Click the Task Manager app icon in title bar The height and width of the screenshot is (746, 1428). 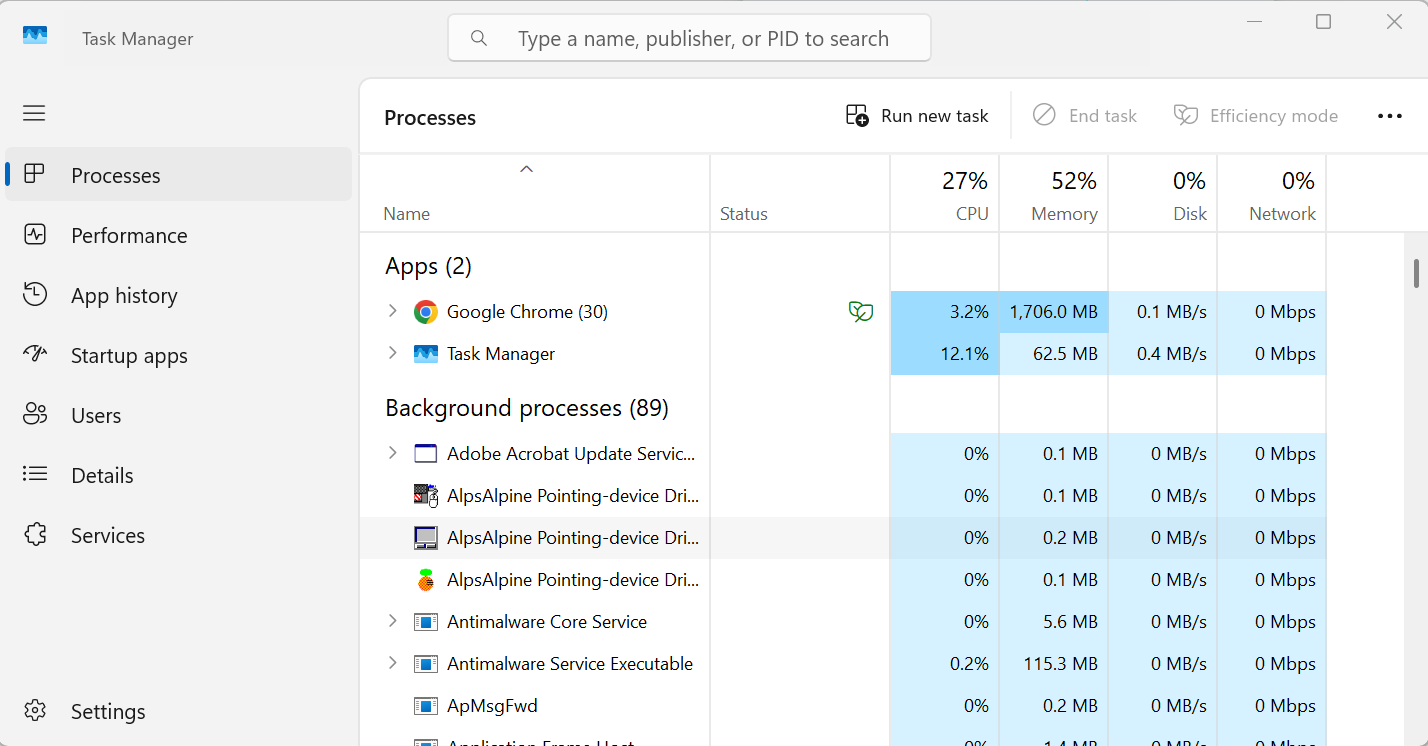[35, 35]
